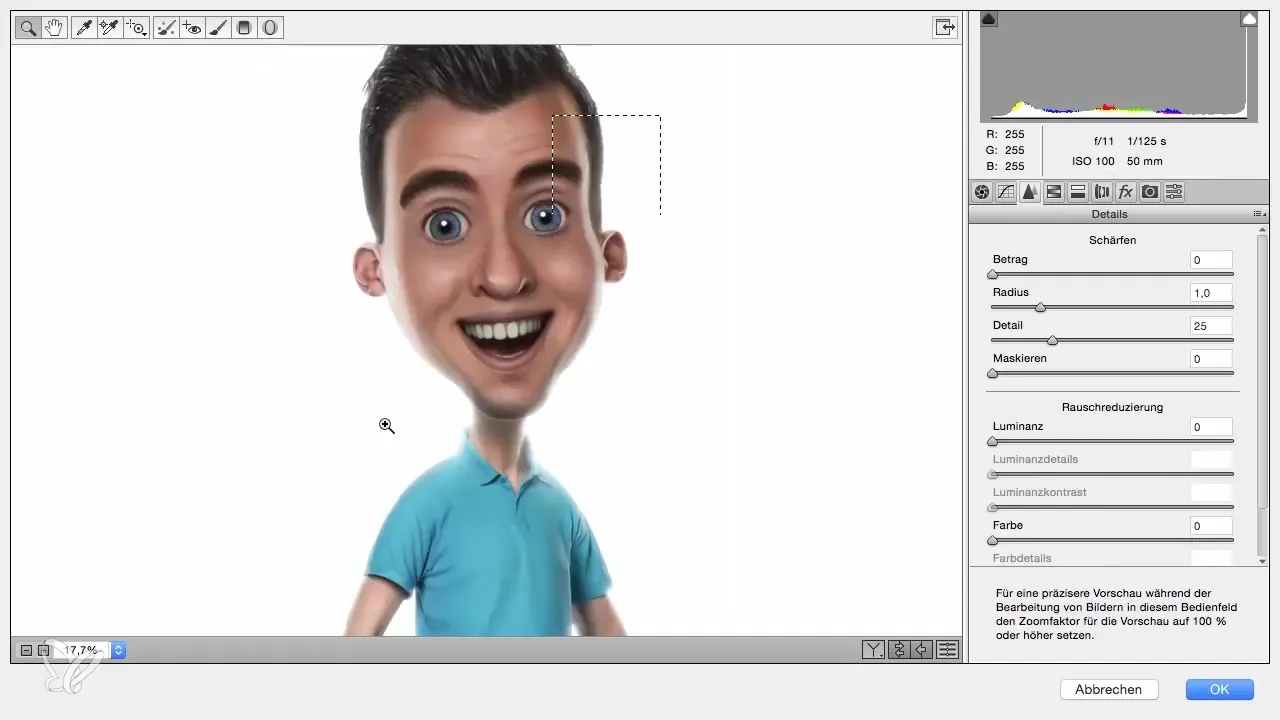Screen dimensions: 1280x720
Task: Choose the Red Eye Removal tool
Action: click(x=192, y=28)
